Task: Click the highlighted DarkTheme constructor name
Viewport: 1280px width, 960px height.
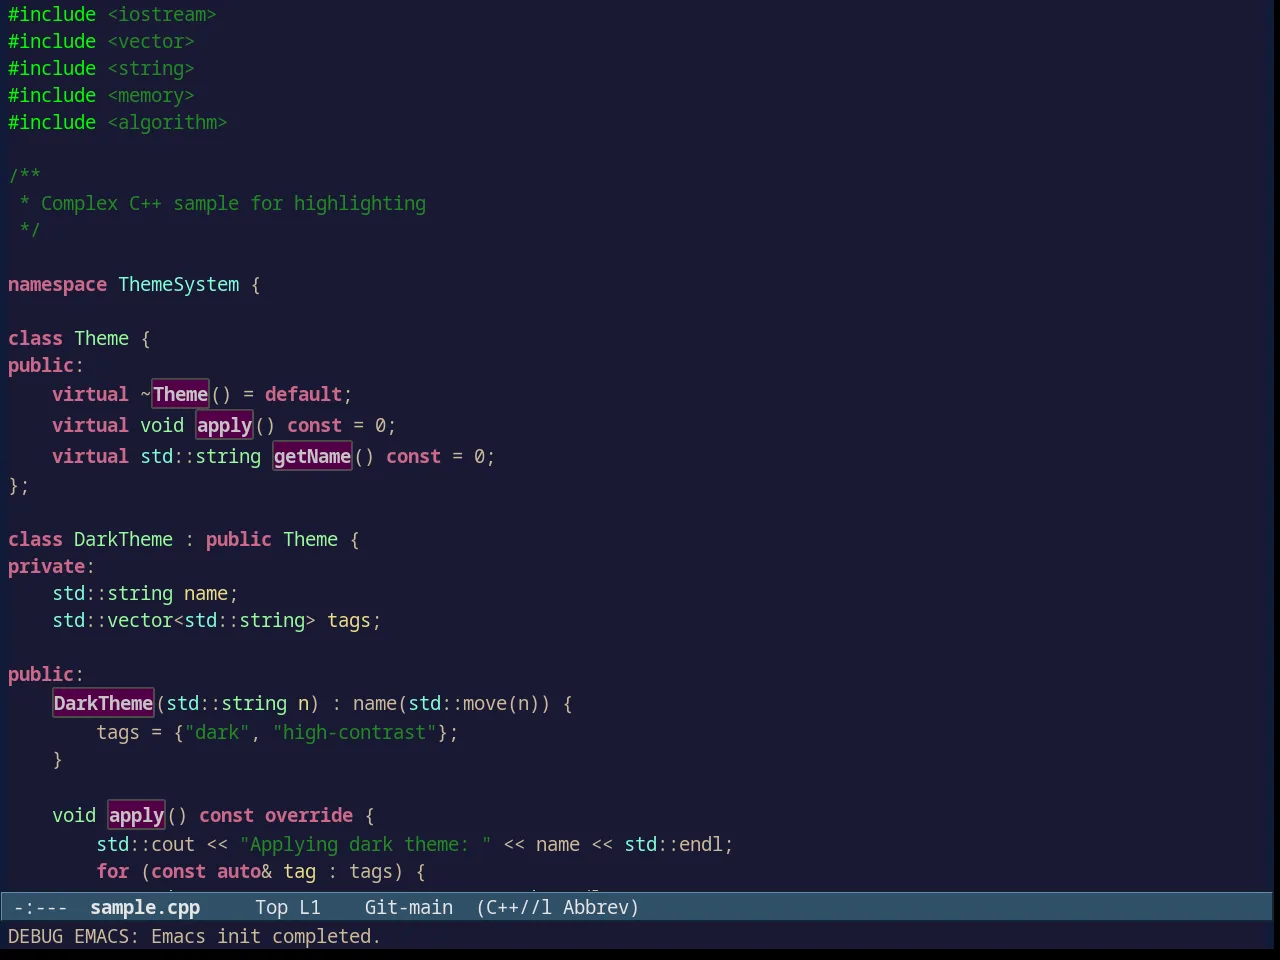Action: [x=103, y=703]
